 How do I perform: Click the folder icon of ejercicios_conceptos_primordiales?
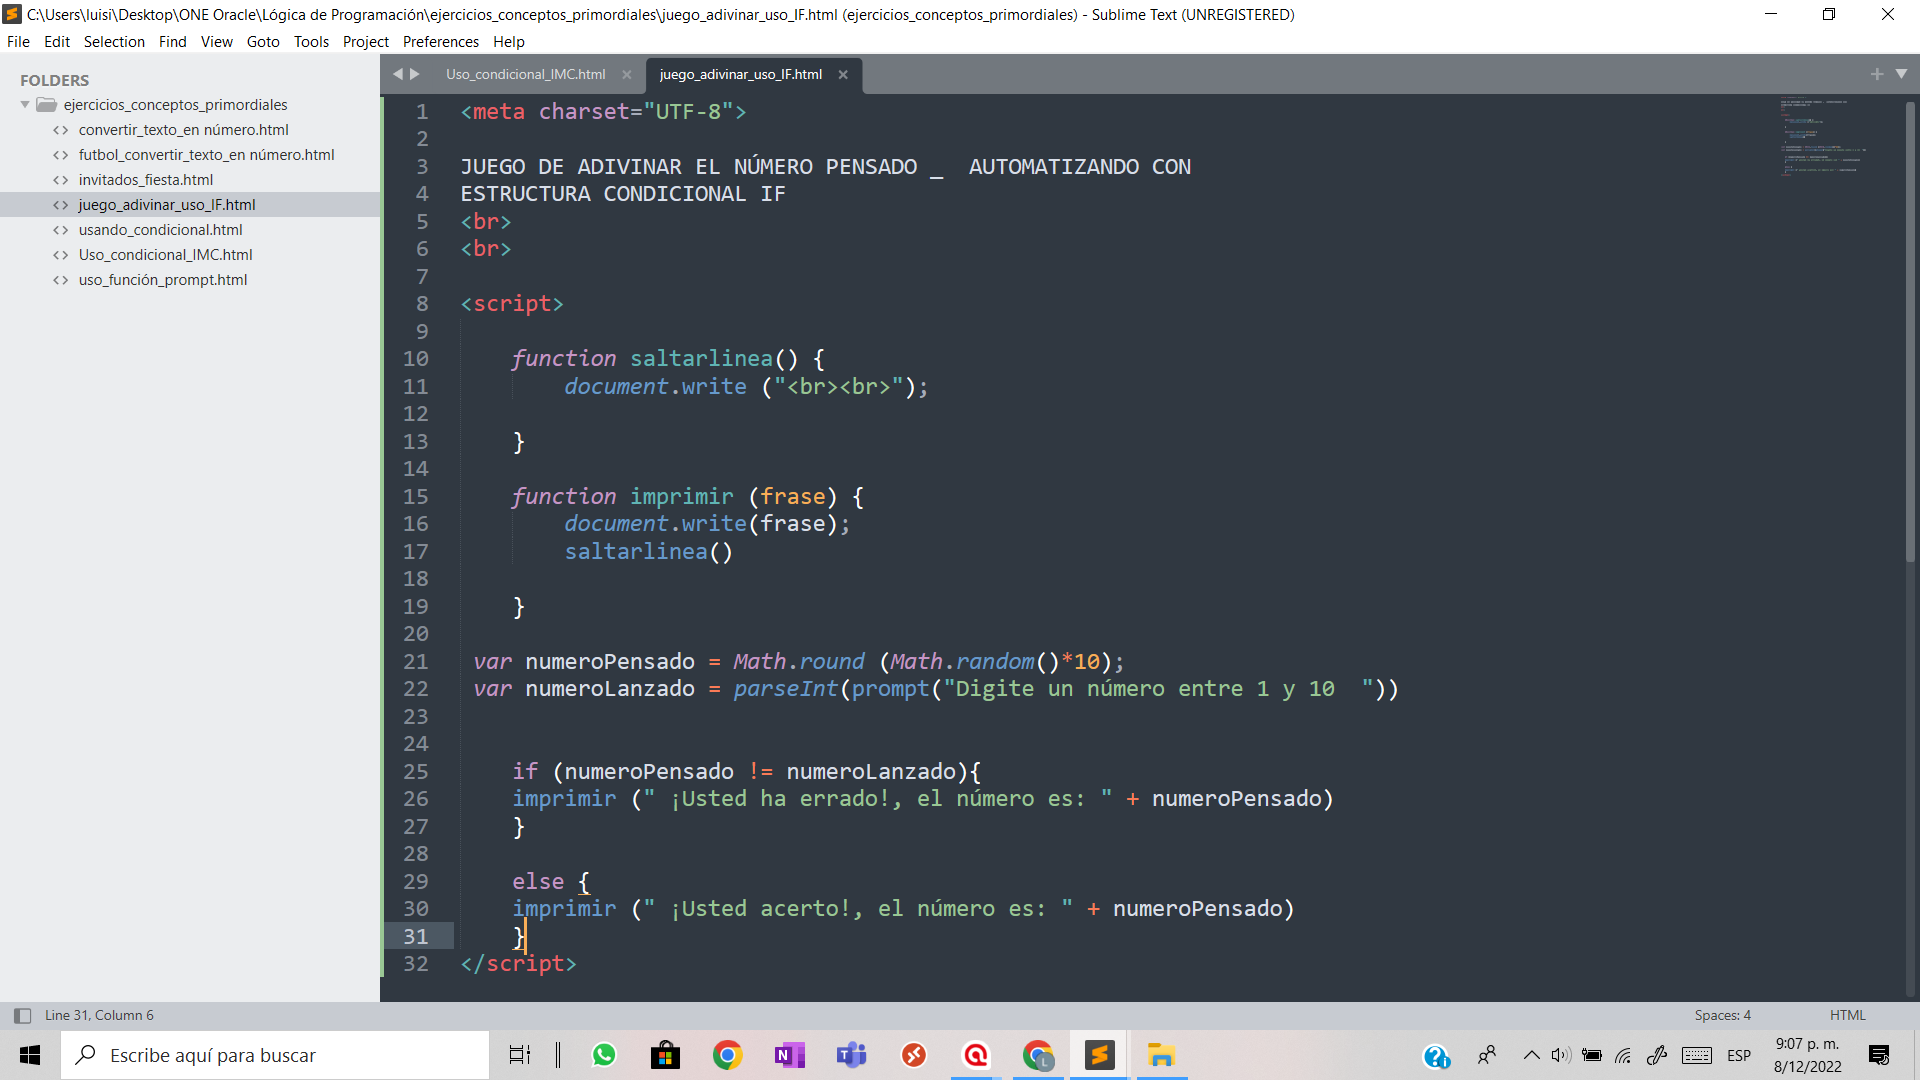pyautogui.click(x=46, y=105)
